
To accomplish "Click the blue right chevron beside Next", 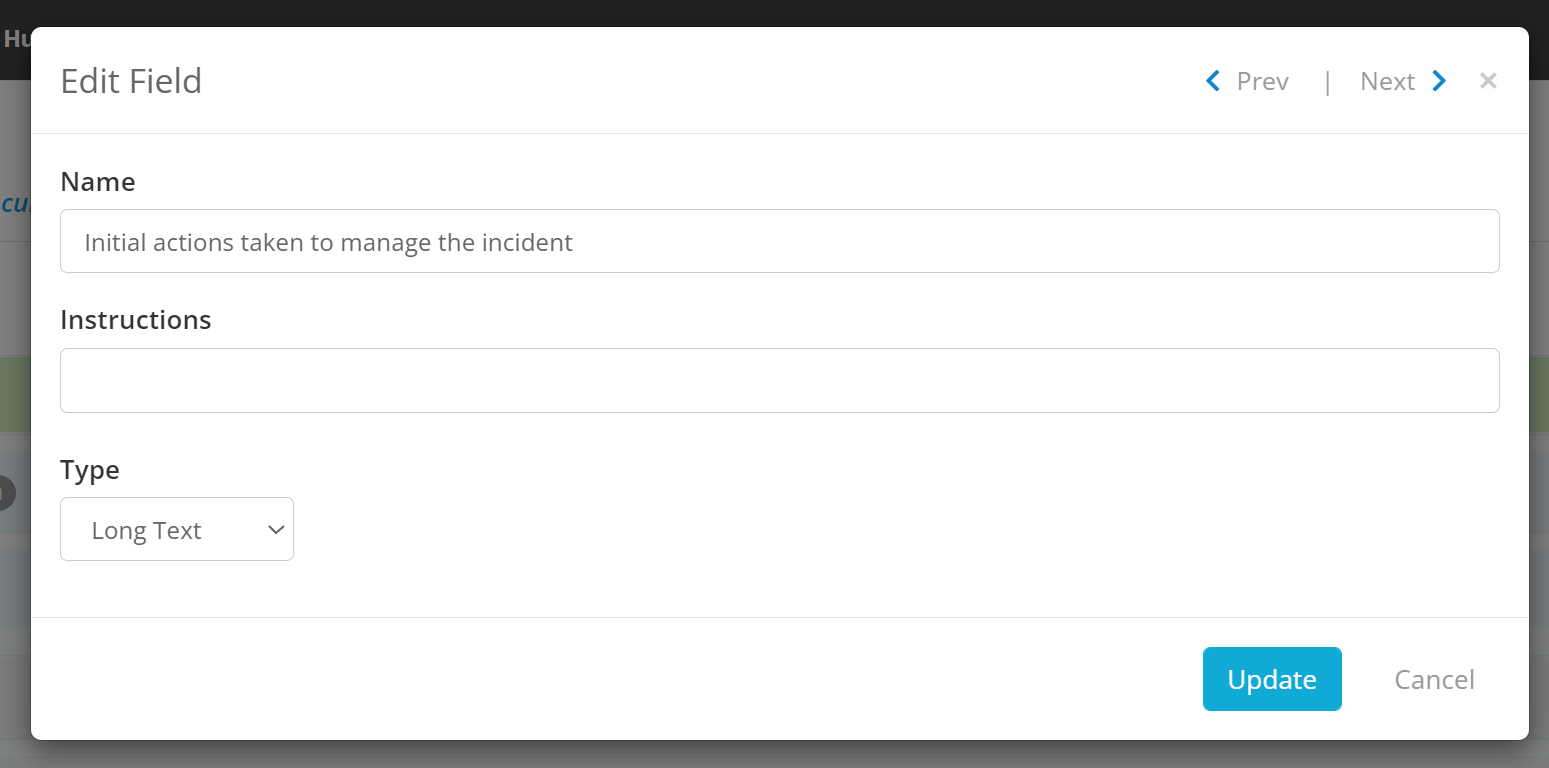I will click(x=1439, y=81).
